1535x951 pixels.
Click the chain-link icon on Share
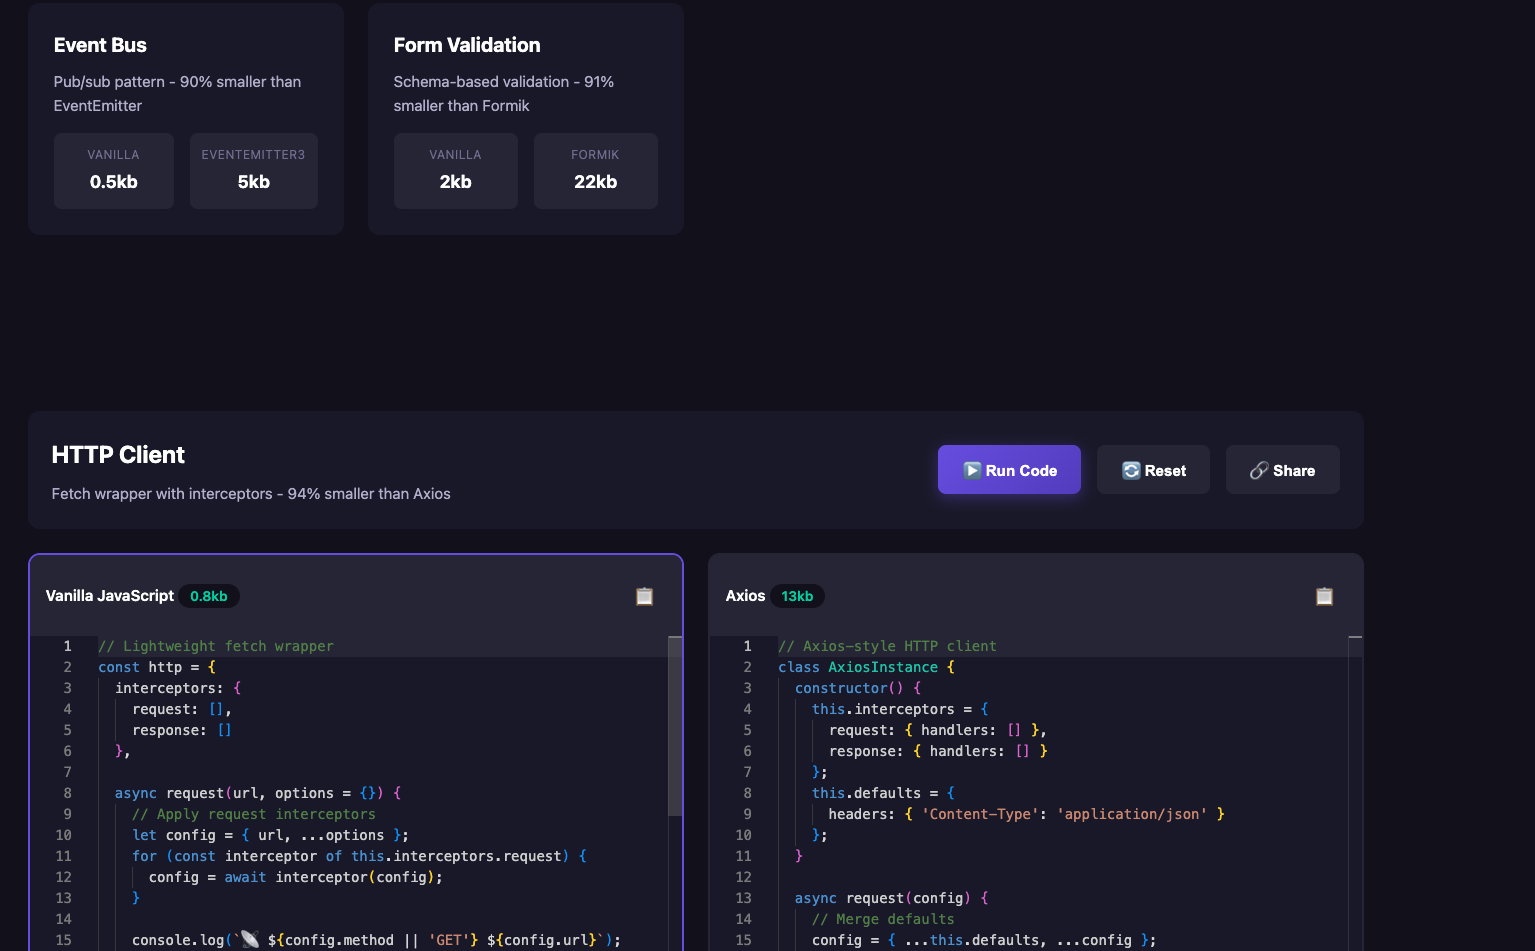tap(1259, 469)
